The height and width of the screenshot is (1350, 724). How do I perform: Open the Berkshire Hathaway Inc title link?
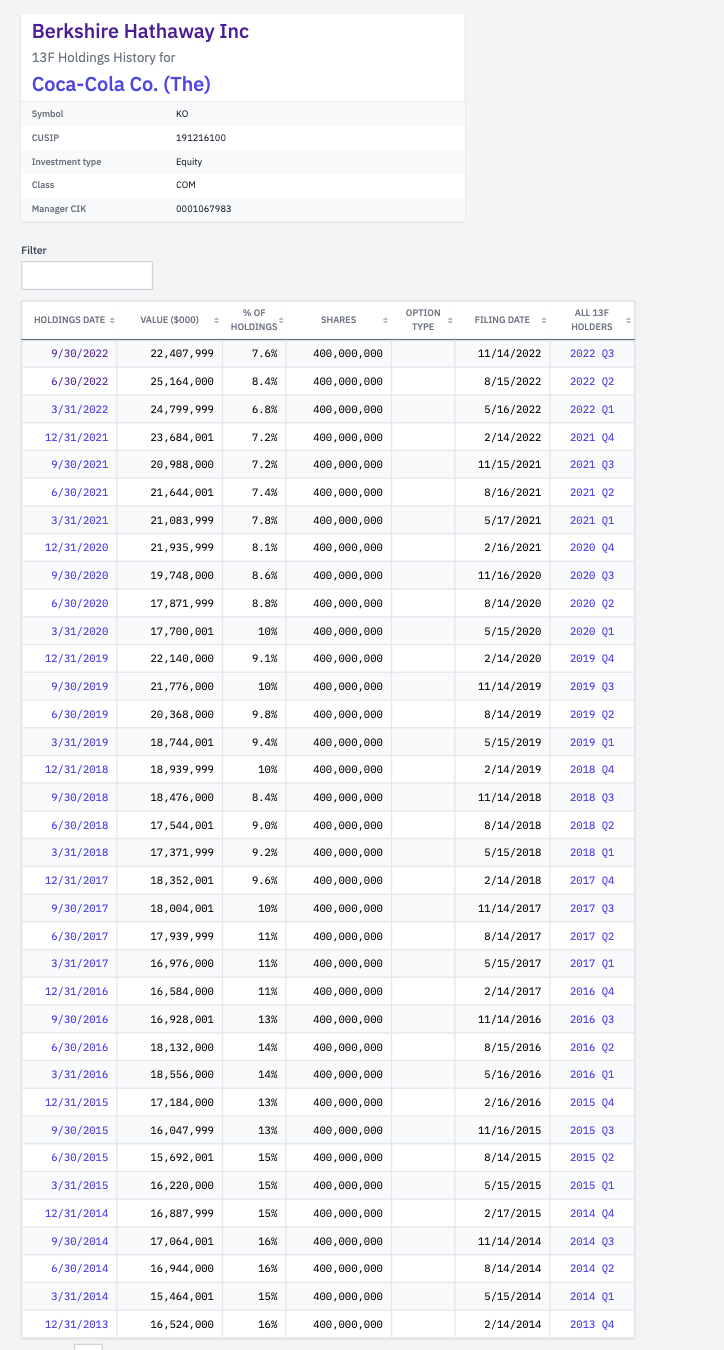click(x=140, y=32)
